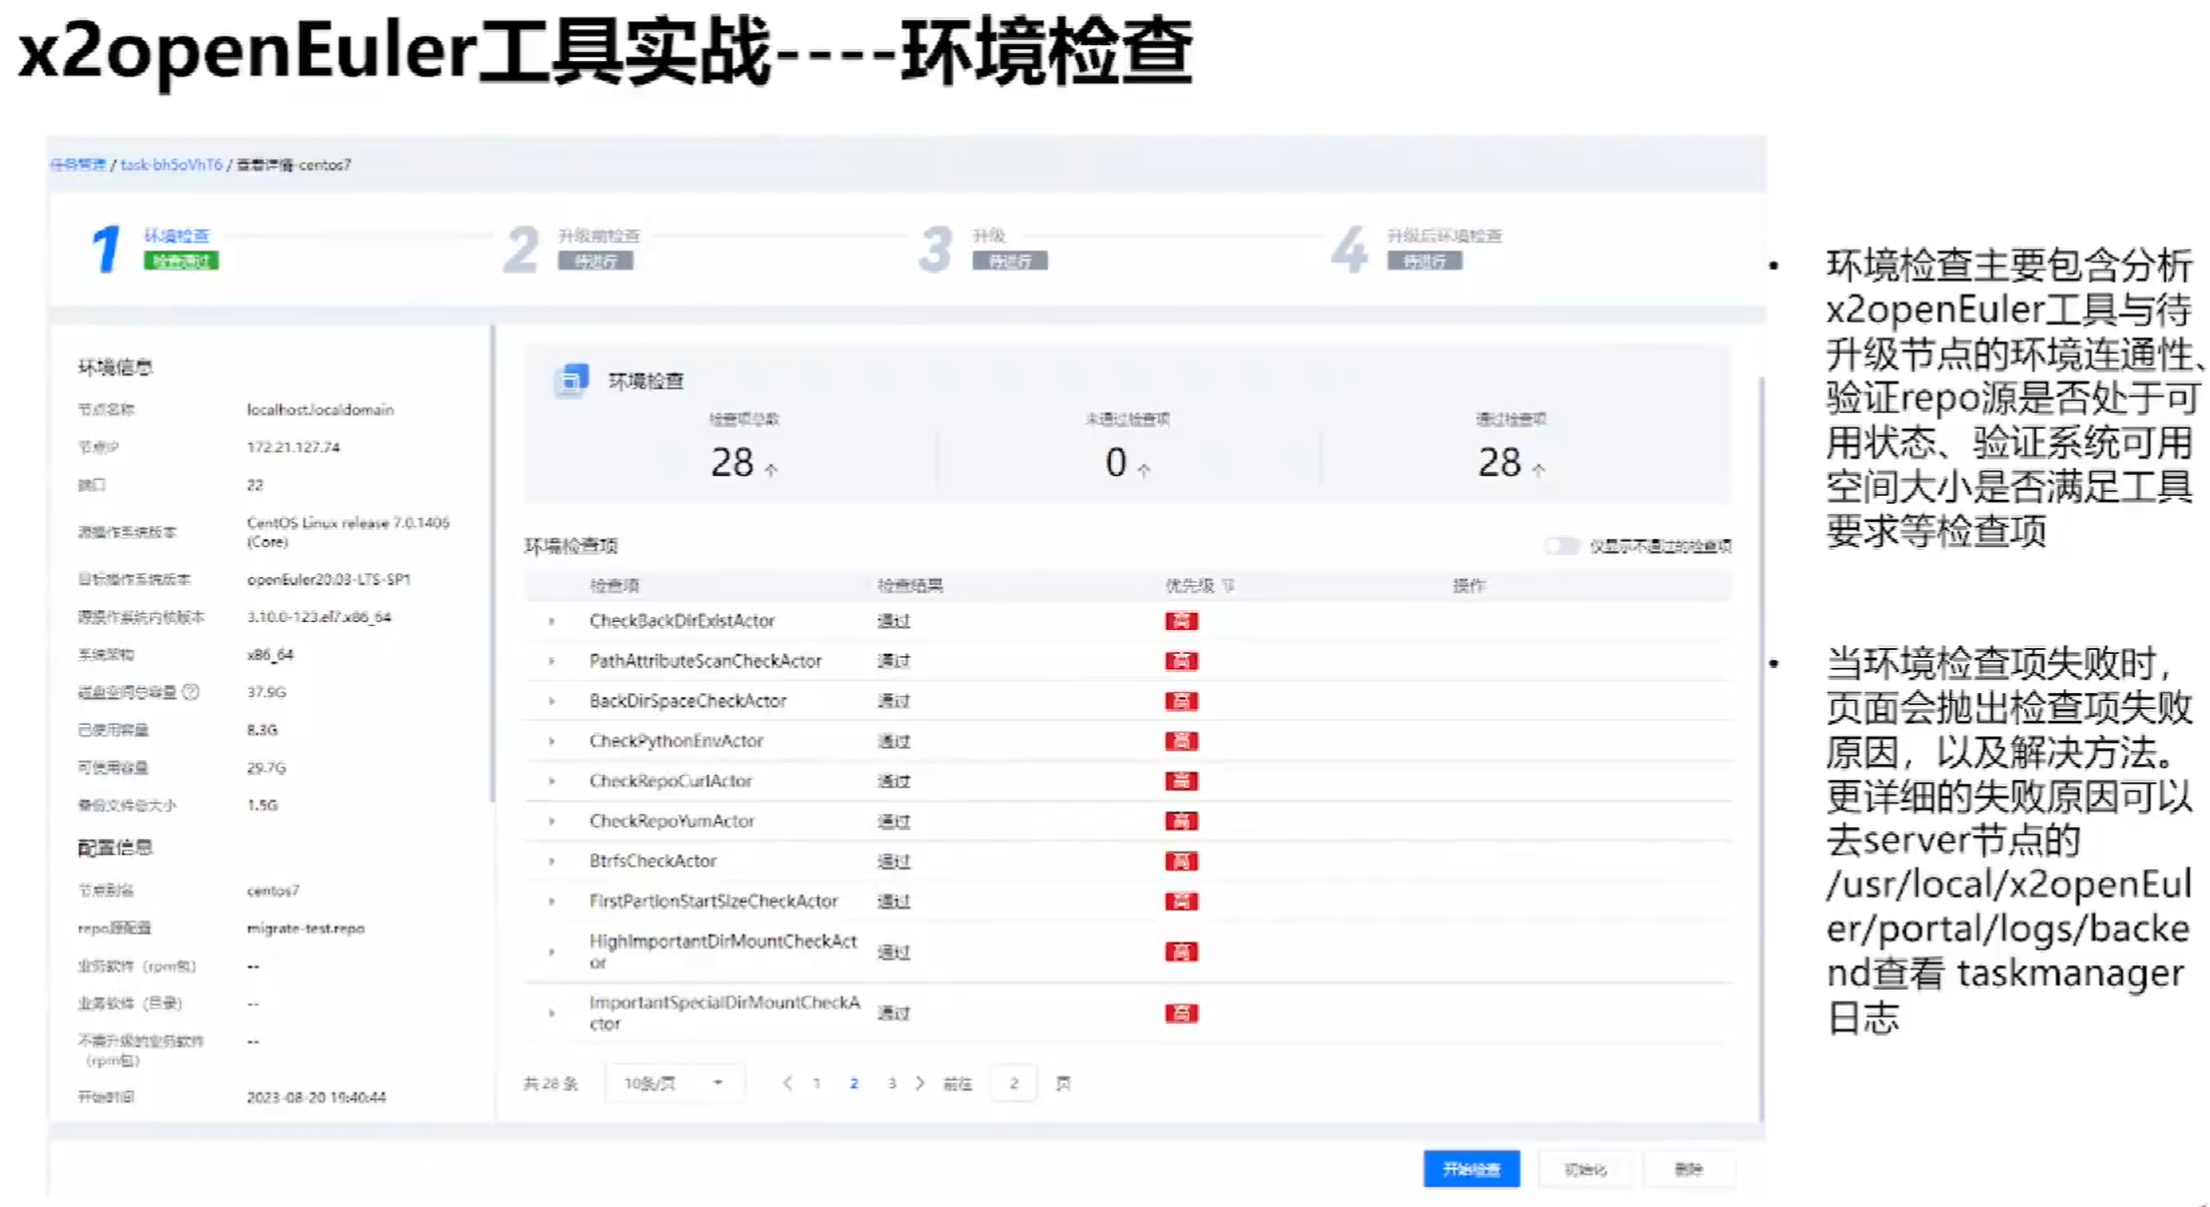
Task: Select step 3 升级
Action: coord(983,248)
